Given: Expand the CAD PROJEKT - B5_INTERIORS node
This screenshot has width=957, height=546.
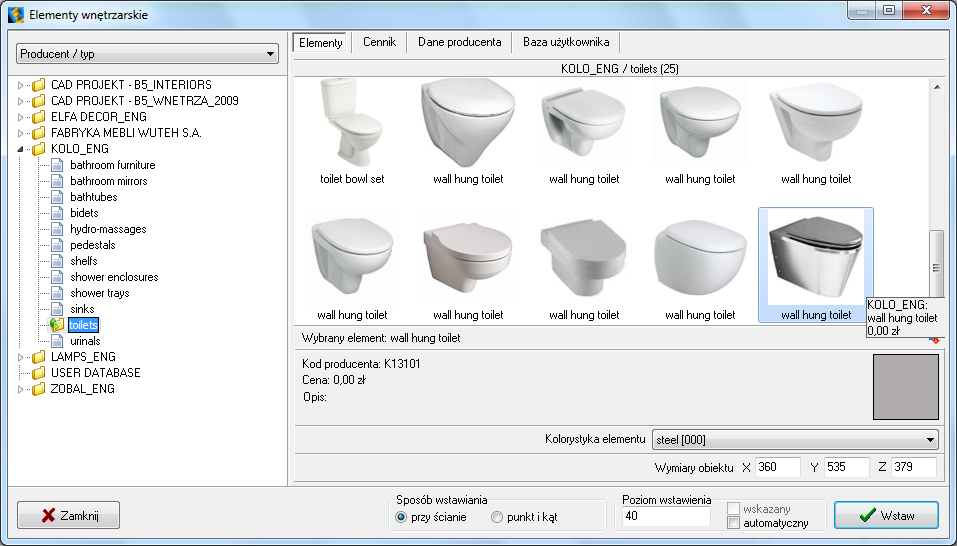Looking at the screenshot, I should click(20, 85).
